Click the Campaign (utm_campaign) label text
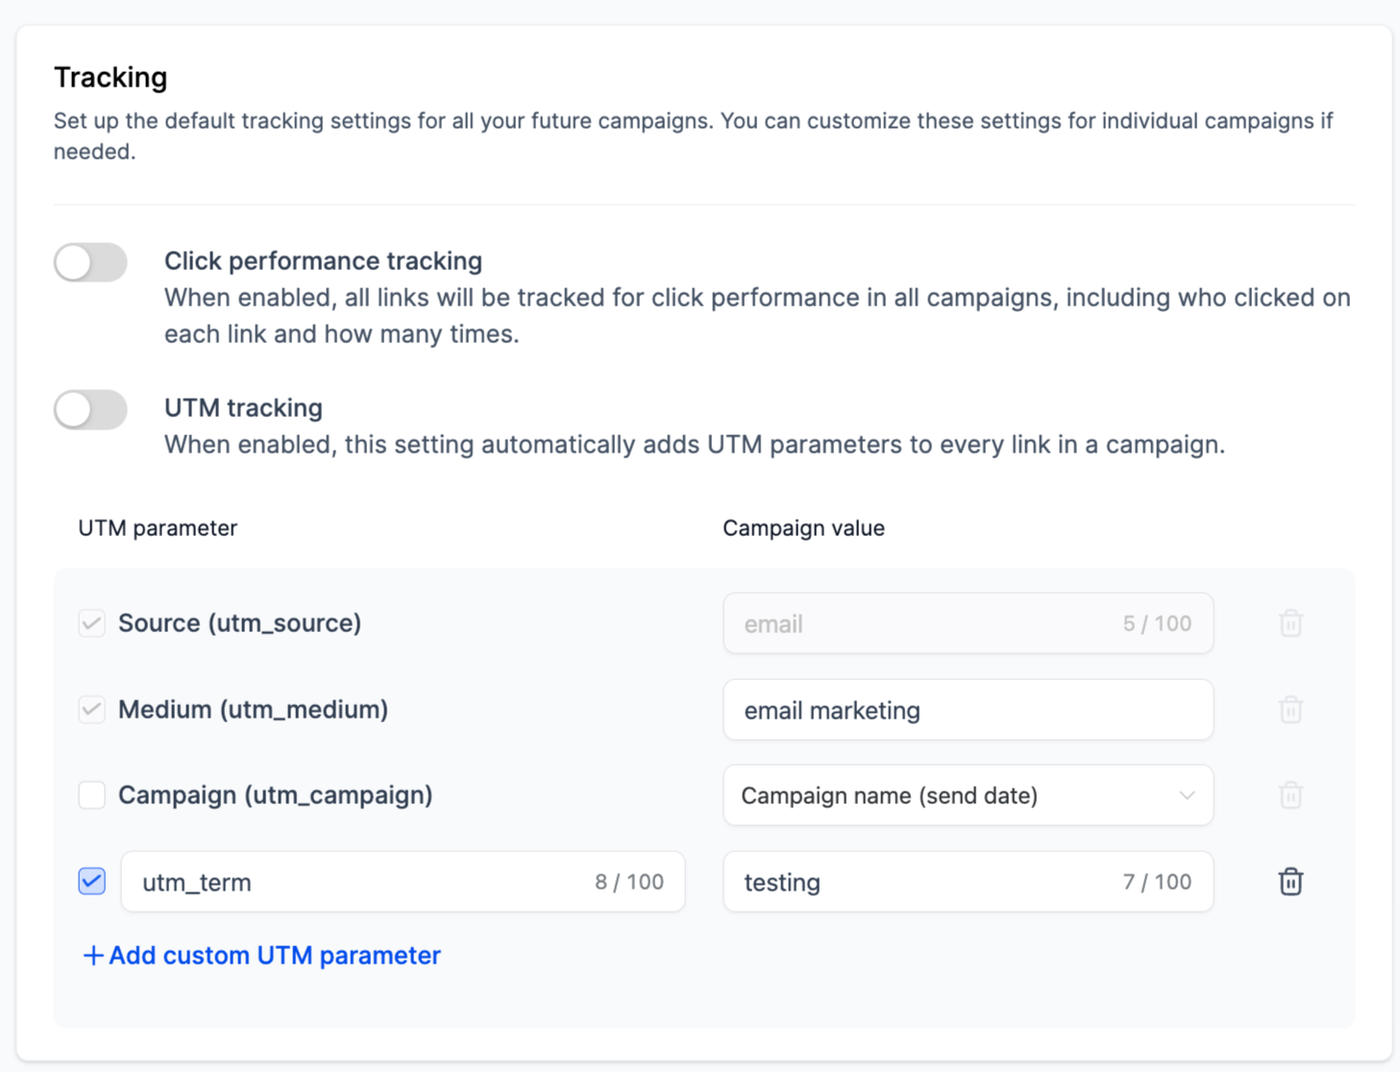Image resolution: width=1400 pixels, height=1072 pixels. coord(275,796)
